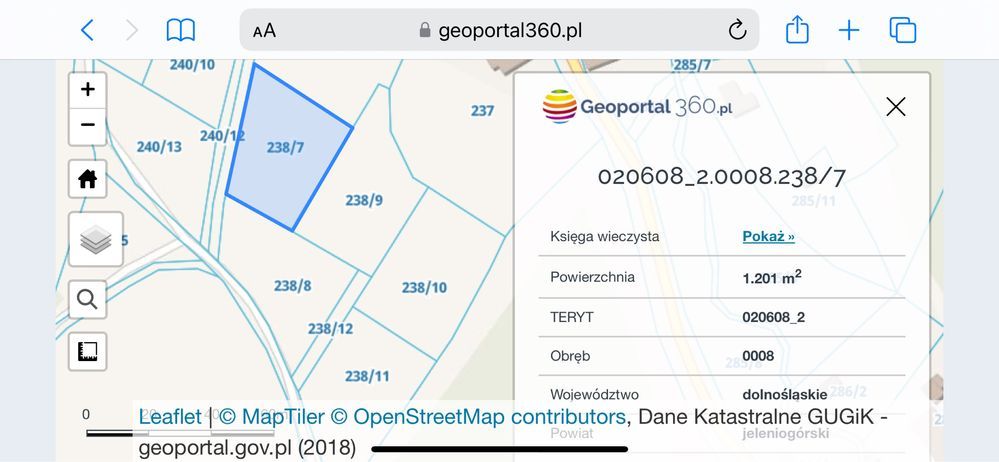Select parcel 237 on the map
The image size is (999, 462).
tap(482, 111)
